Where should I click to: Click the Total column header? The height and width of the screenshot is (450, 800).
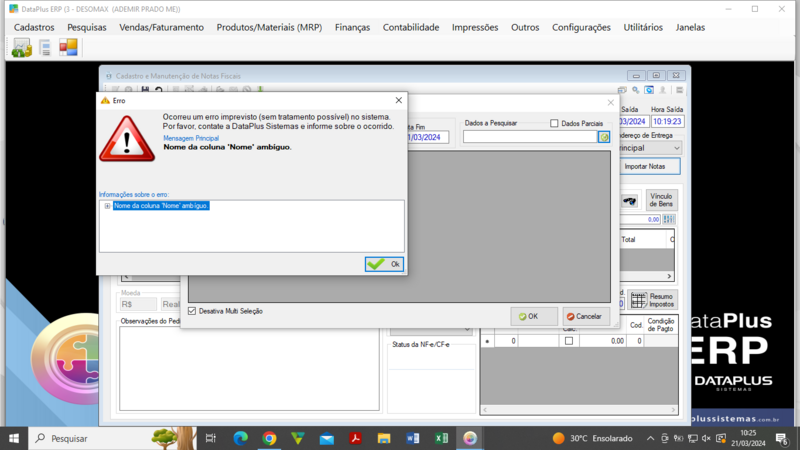click(643, 239)
